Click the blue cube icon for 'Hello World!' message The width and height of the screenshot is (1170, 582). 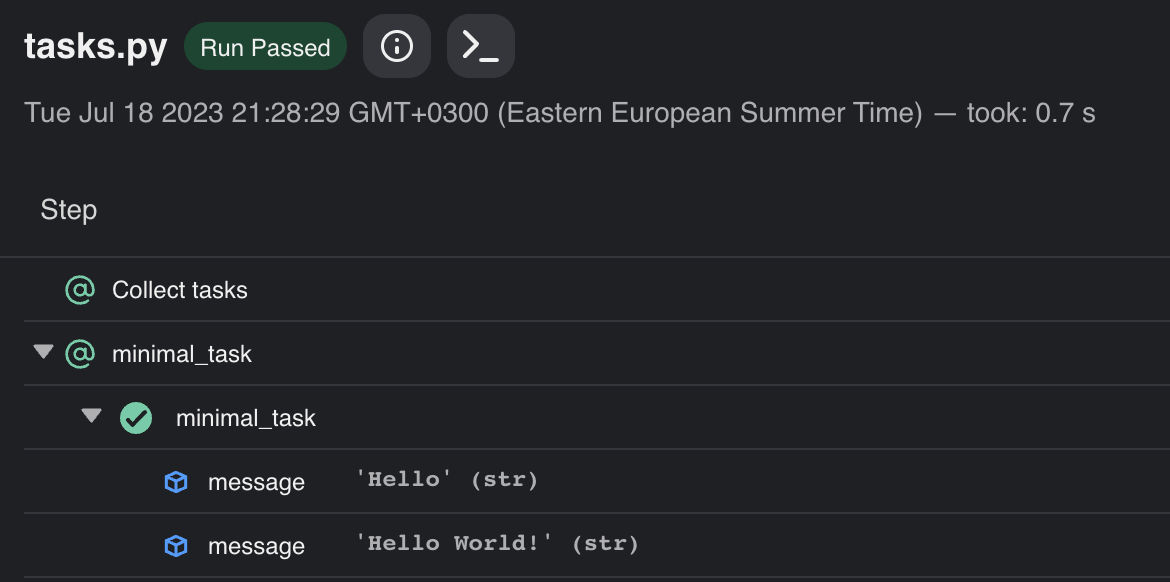[x=176, y=546]
